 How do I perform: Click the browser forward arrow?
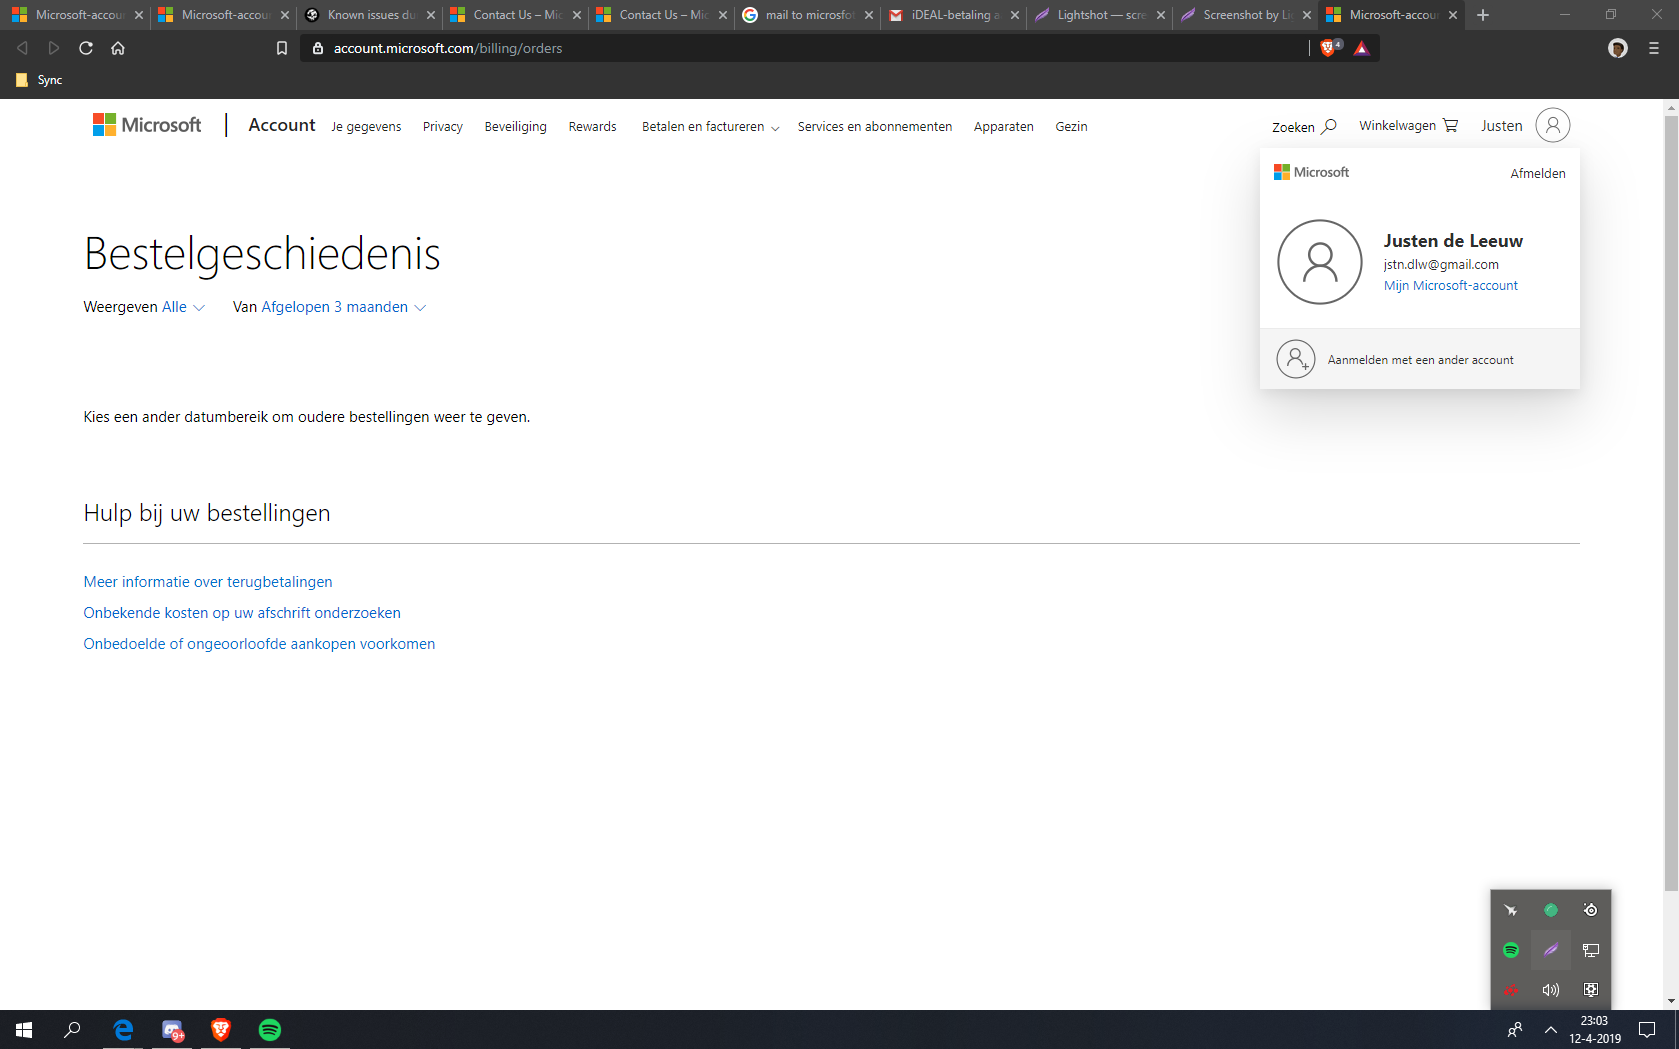tap(54, 48)
